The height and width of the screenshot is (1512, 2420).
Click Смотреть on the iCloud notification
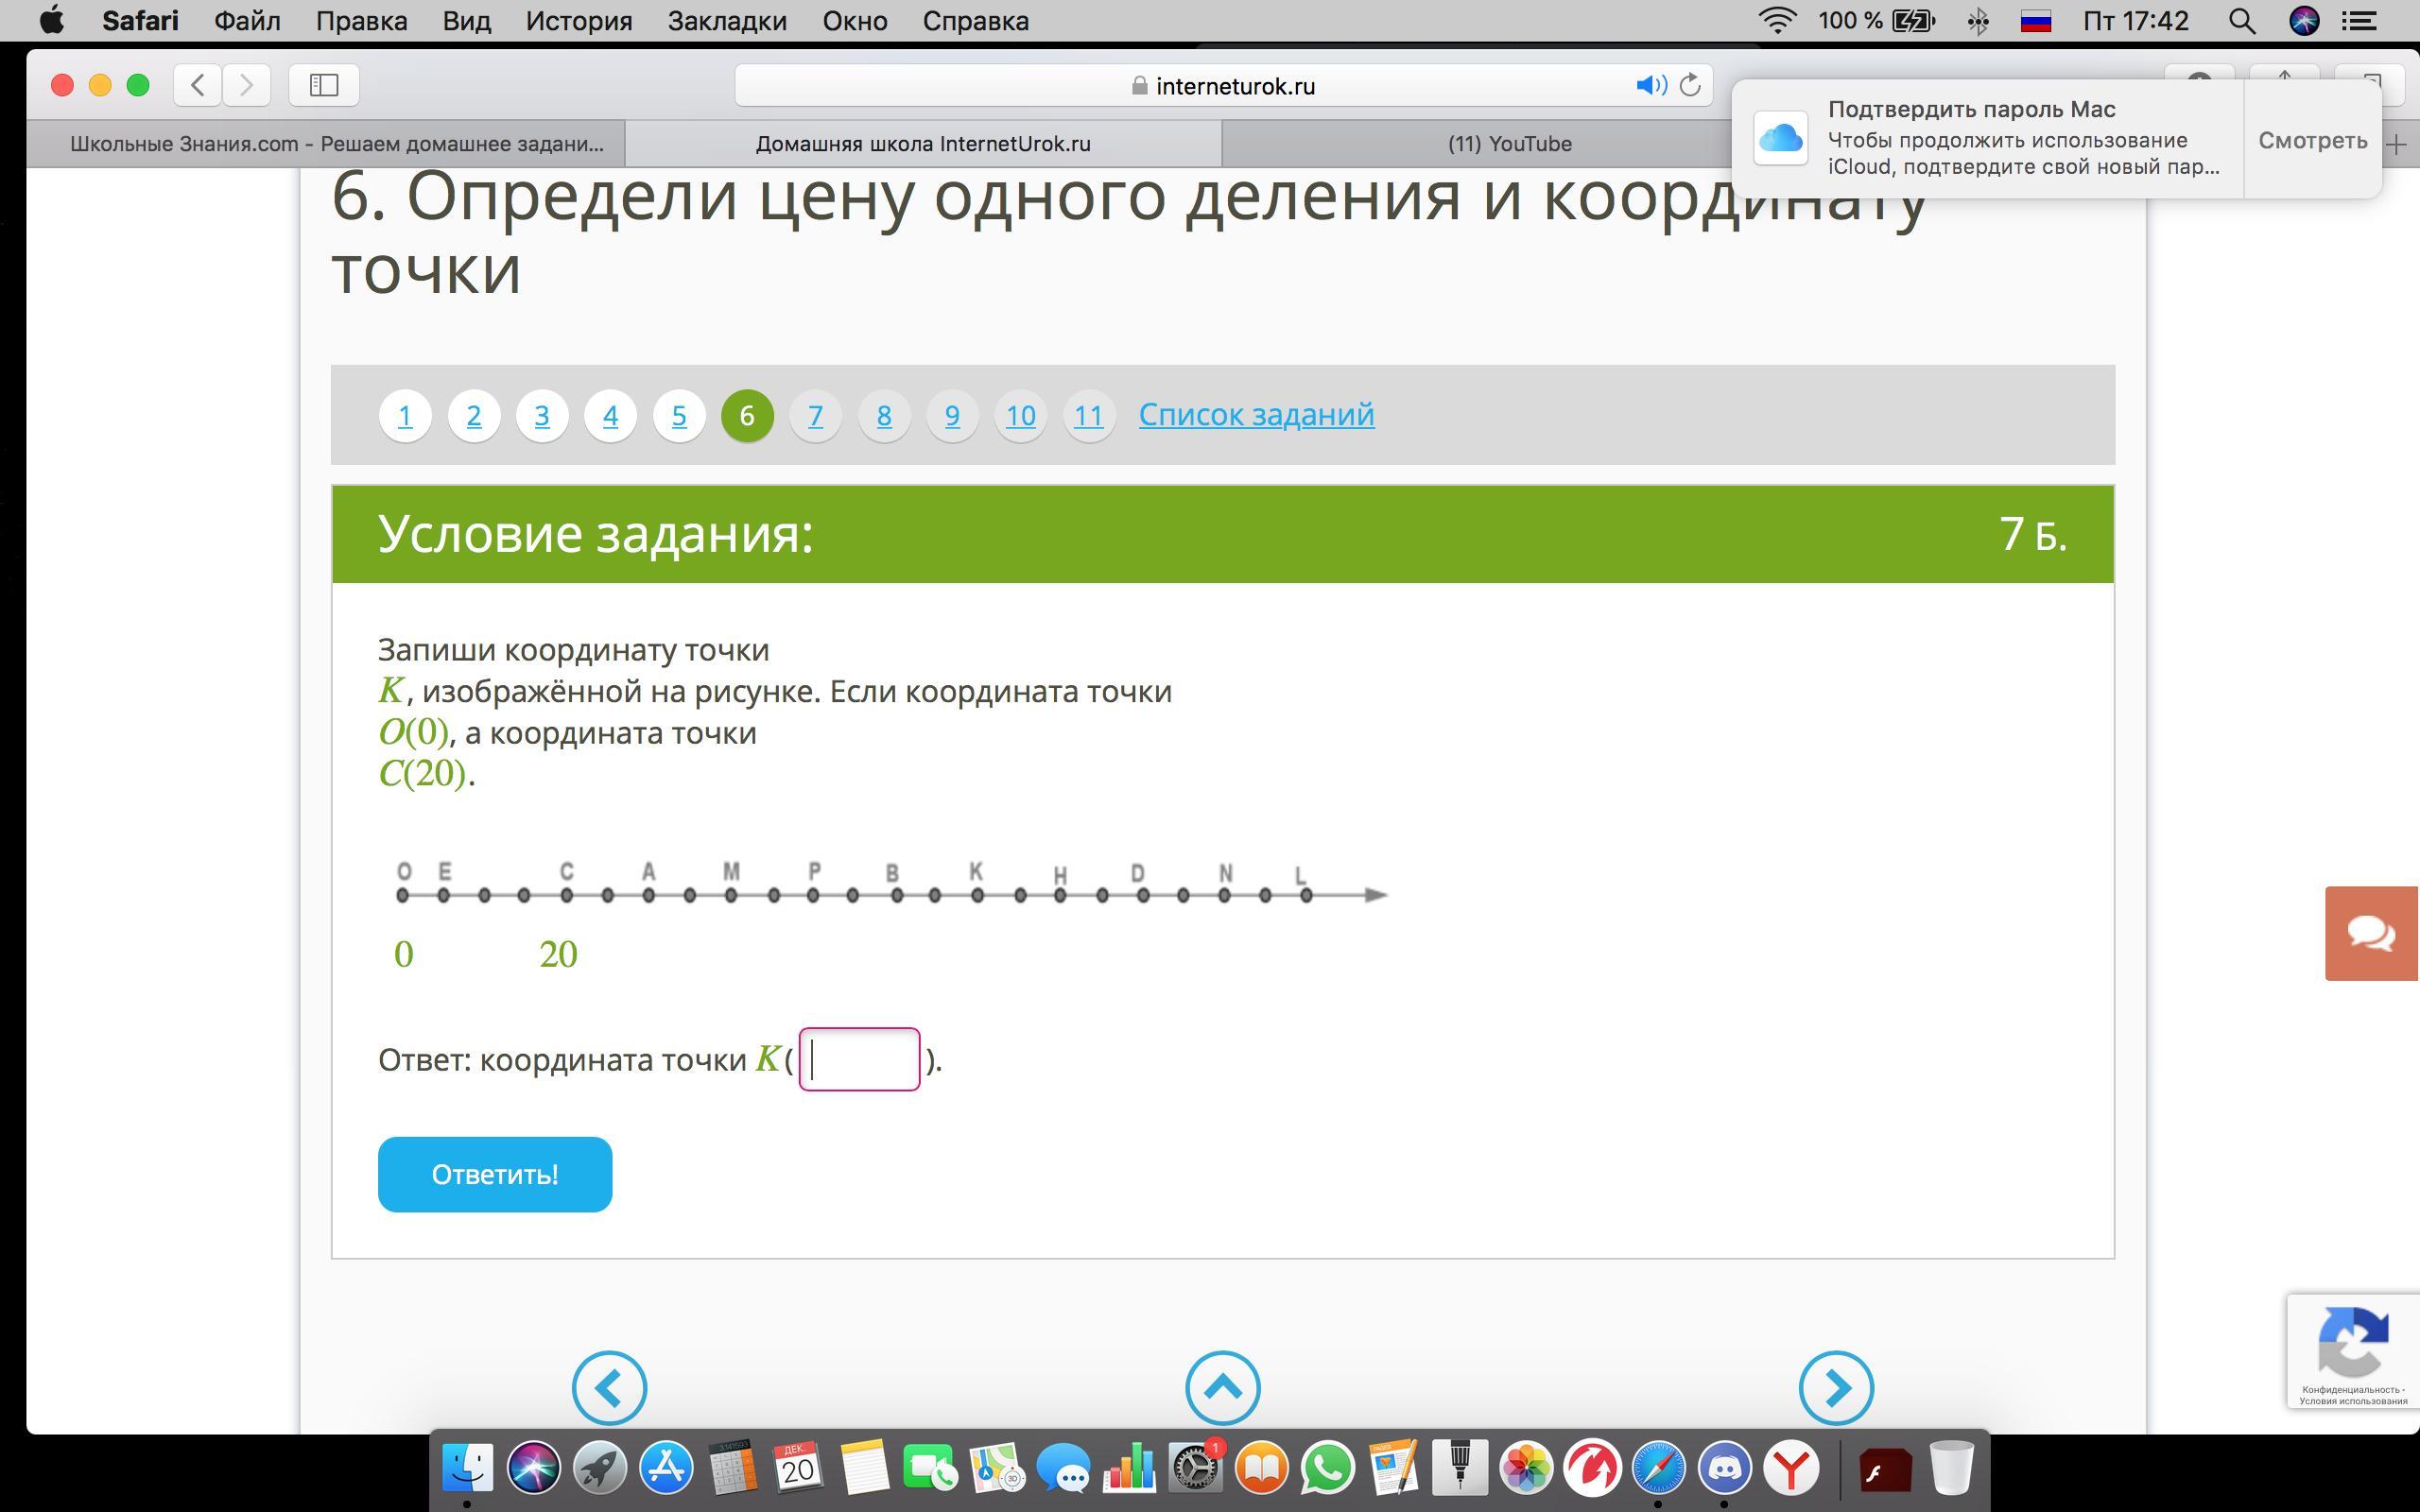[x=2312, y=140]
